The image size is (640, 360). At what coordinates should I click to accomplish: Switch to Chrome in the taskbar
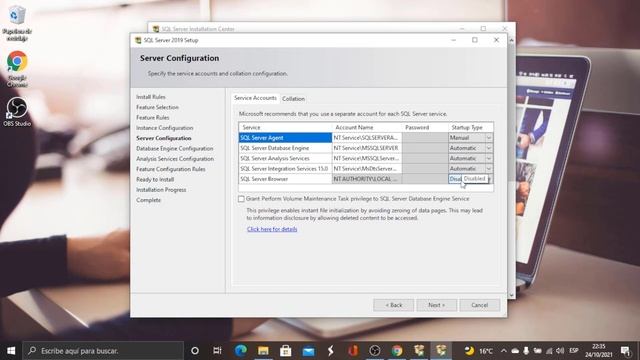397,351
